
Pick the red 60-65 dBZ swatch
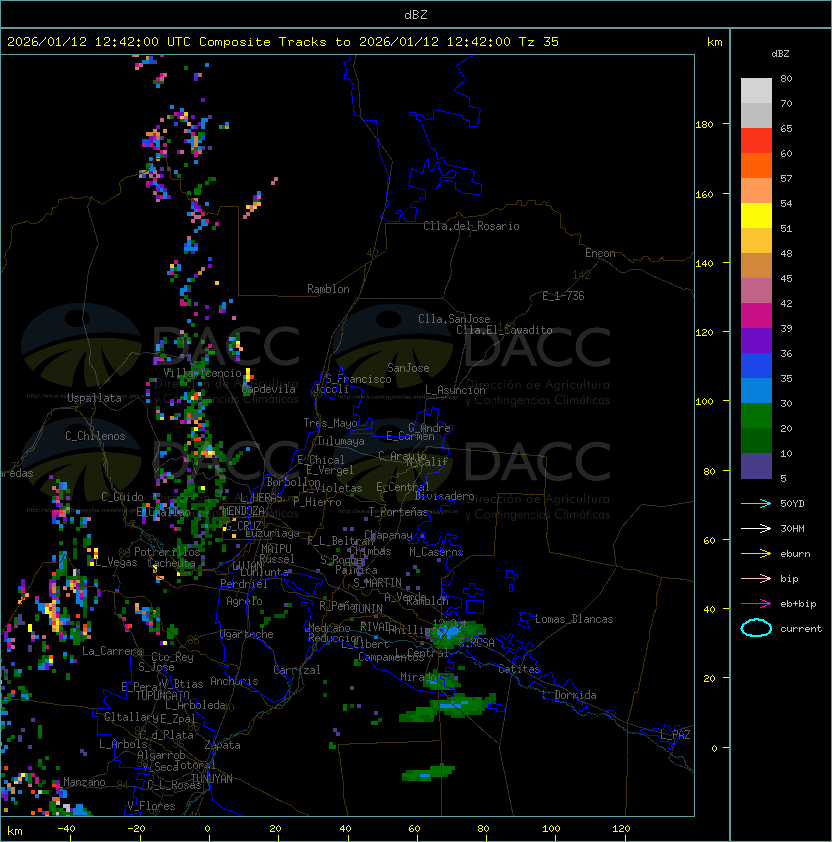(x=756, y=141)
